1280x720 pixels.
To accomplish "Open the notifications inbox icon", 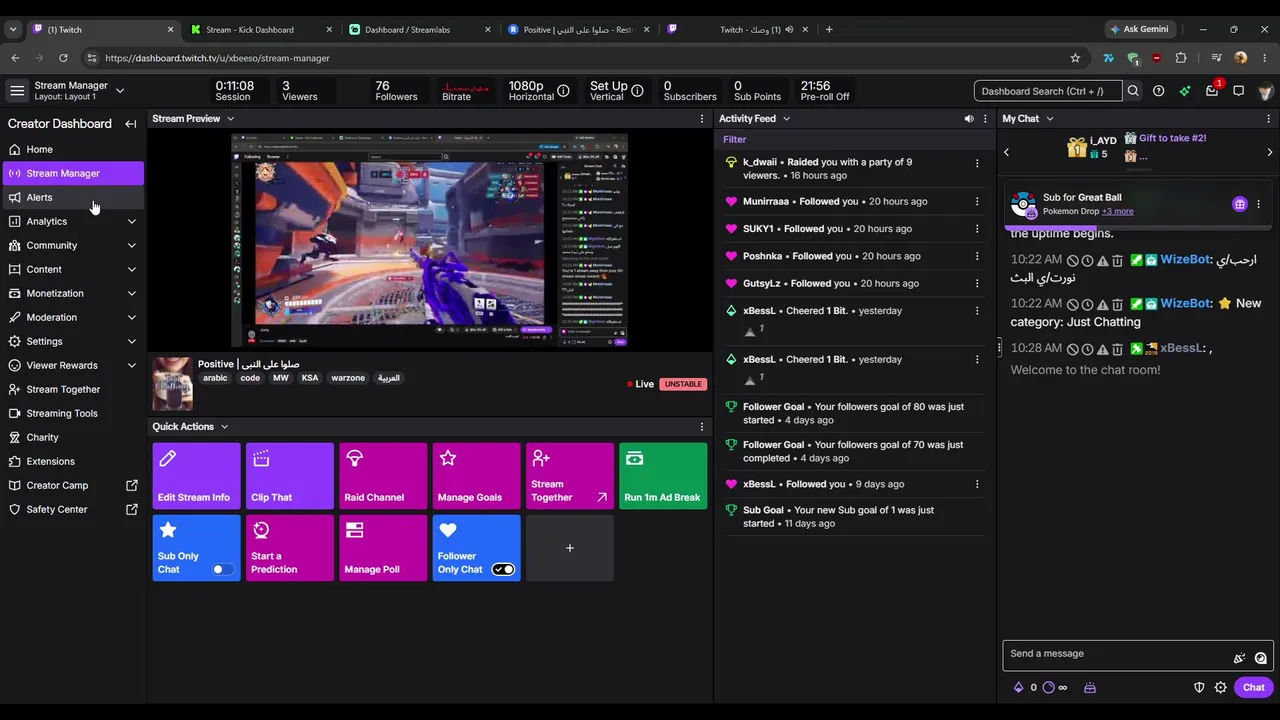I will pyautogui.click(x=1212, y=91).
